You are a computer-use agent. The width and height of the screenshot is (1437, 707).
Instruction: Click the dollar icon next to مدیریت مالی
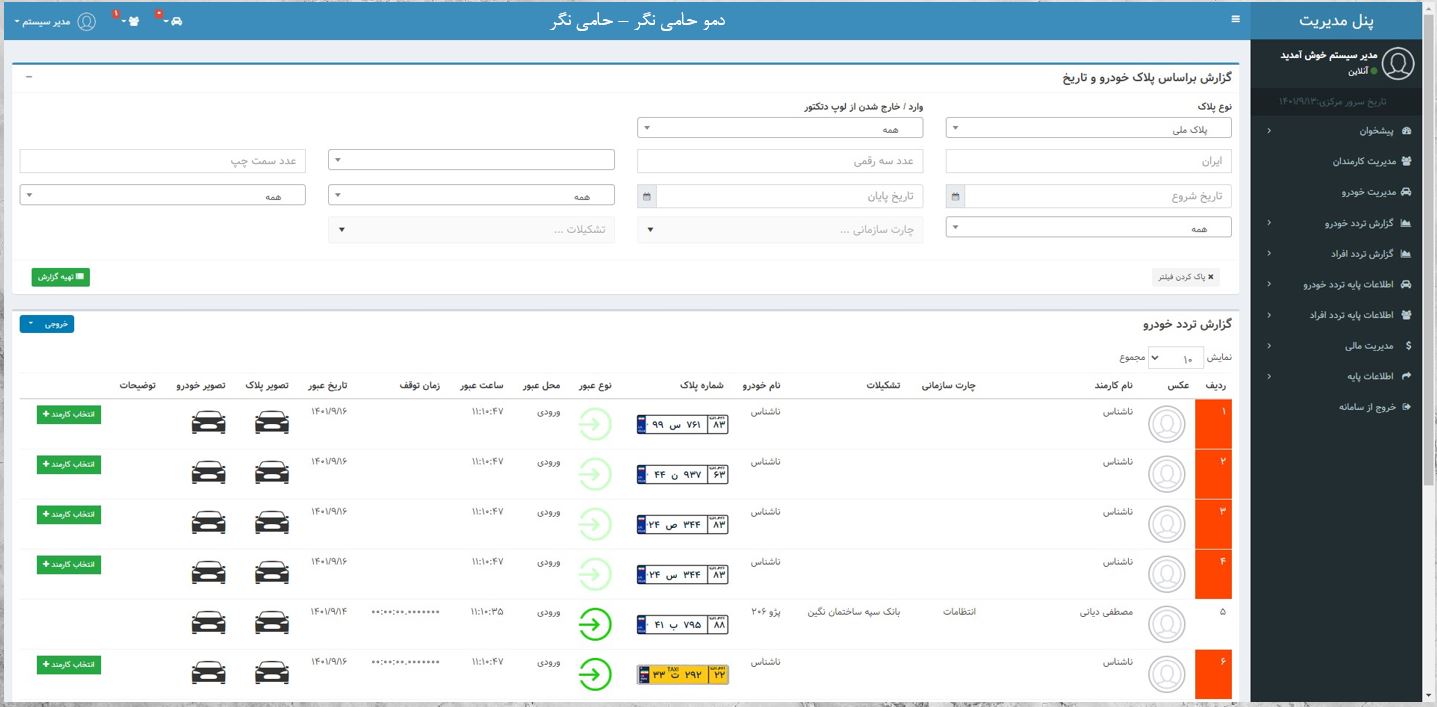point(1408,346)
